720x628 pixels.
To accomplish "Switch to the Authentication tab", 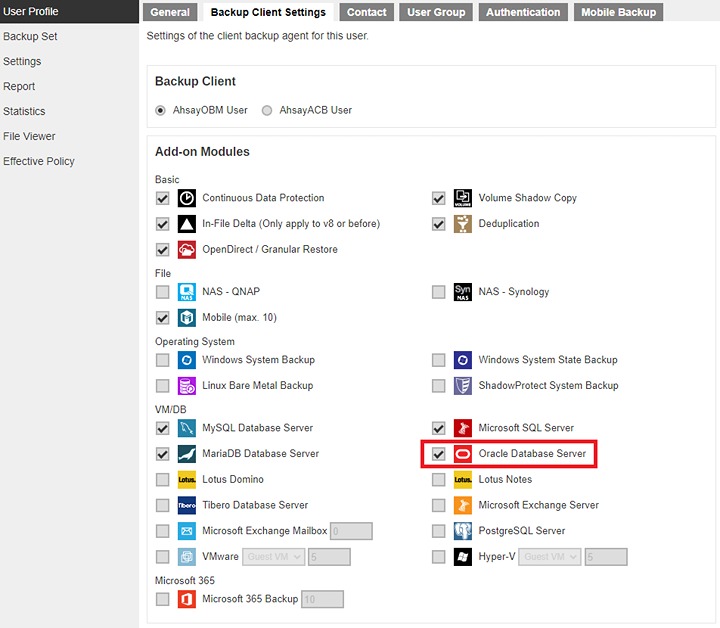I will pos(523,12).
